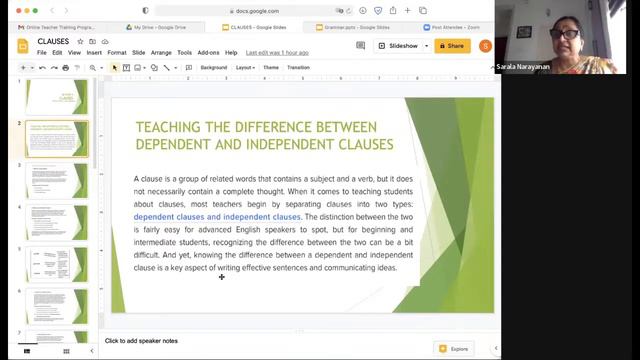Switch to the Post Attendee Zoom tab

click(451, 27)
